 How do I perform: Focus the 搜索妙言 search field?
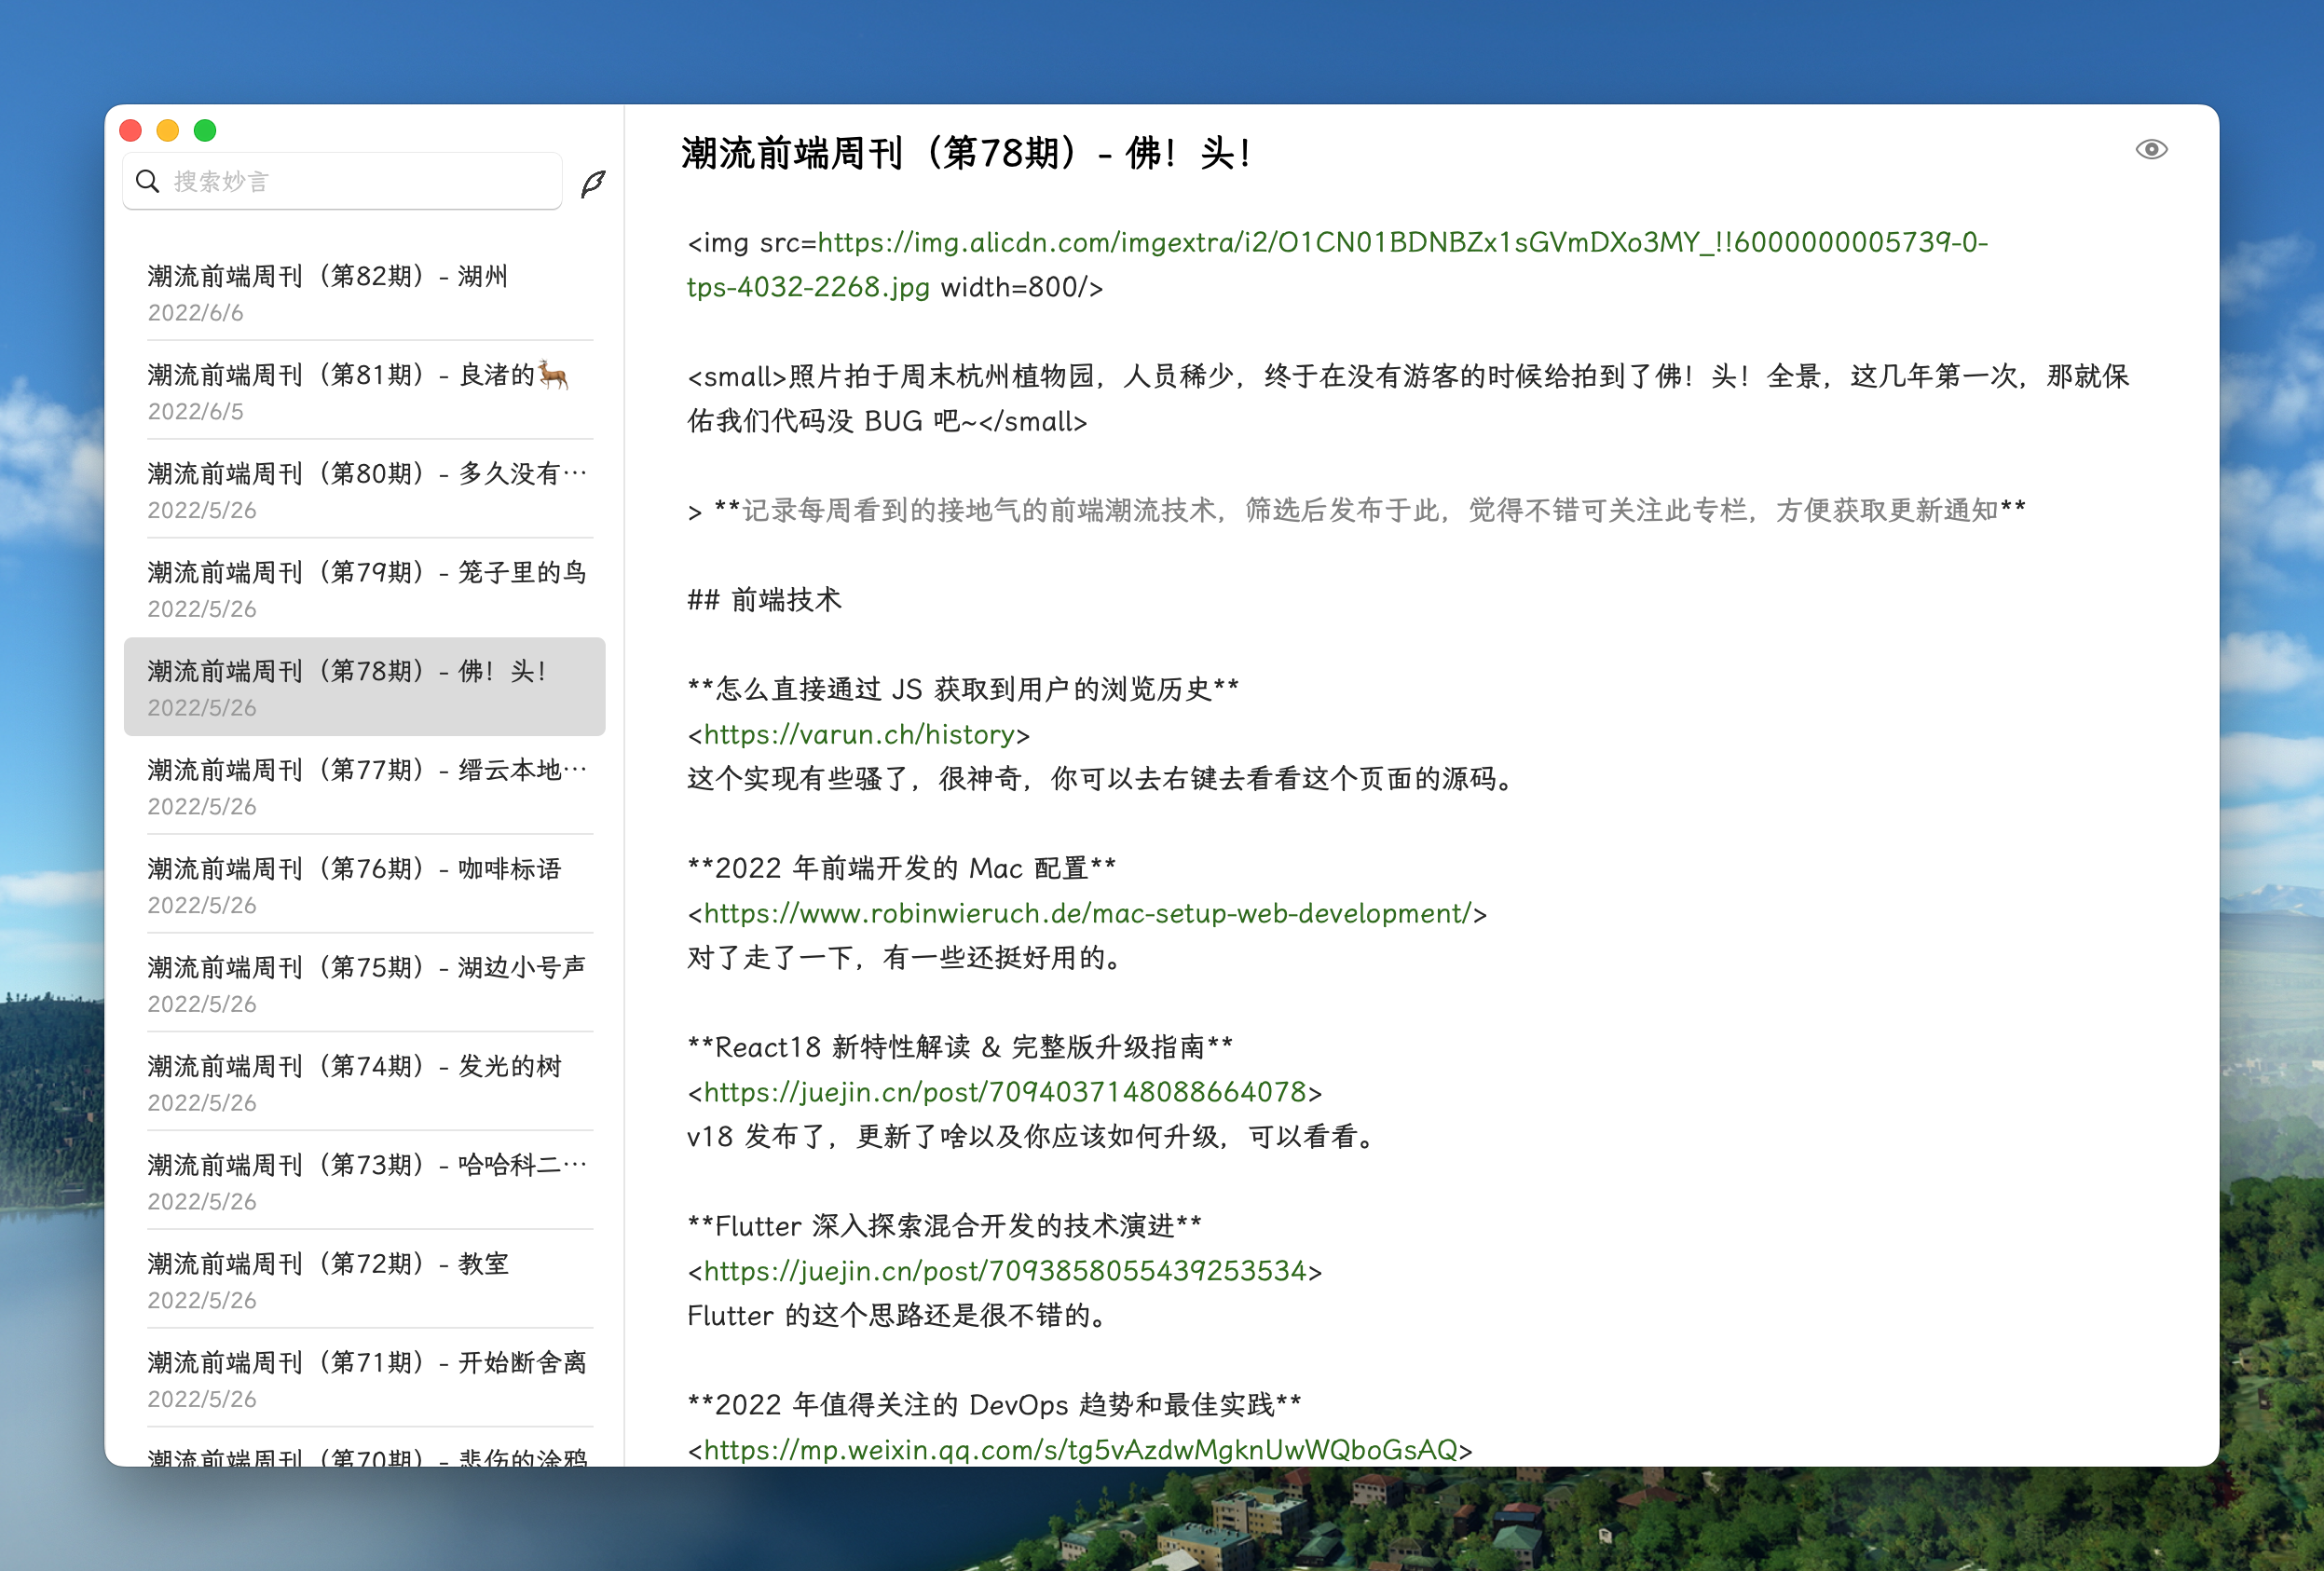click(x=342, y=181)
